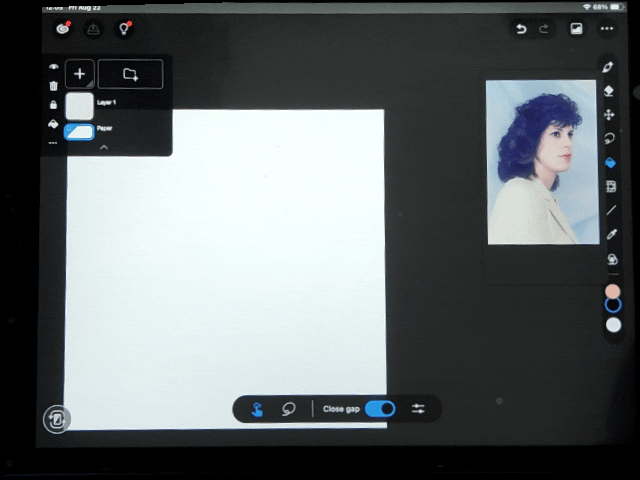Screen dimensions: 640x480
Task: Toggle the Close gap switch
Action: click(380, 409)
